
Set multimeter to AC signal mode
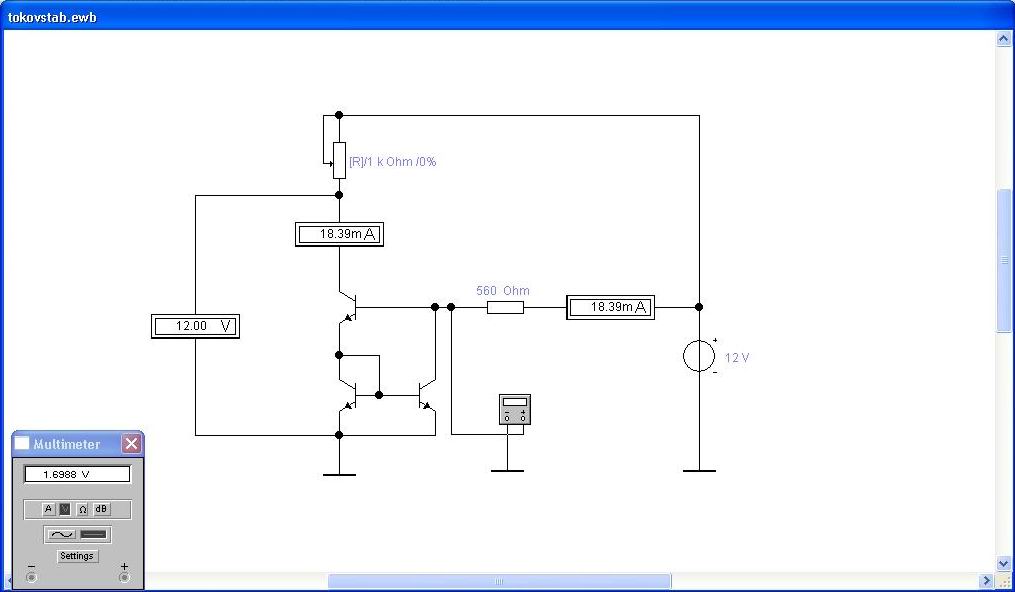click(x=61, y=535)
